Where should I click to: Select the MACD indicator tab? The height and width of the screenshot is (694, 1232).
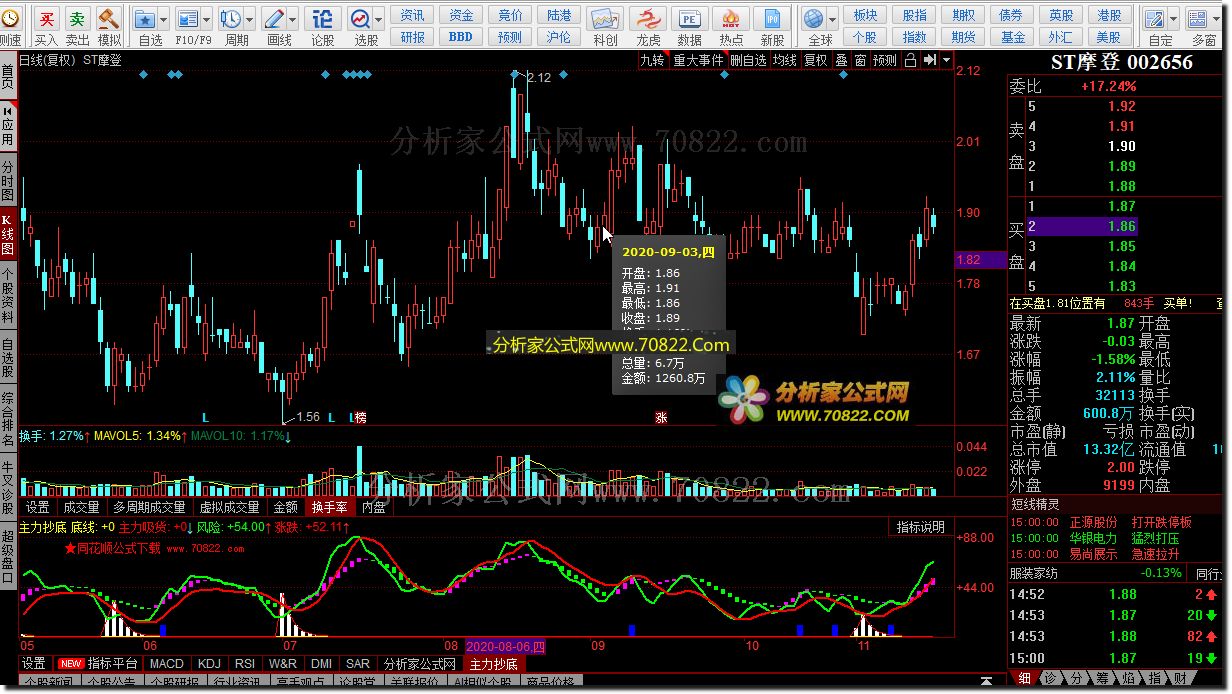pyautogui.click(x=167, y=663)
